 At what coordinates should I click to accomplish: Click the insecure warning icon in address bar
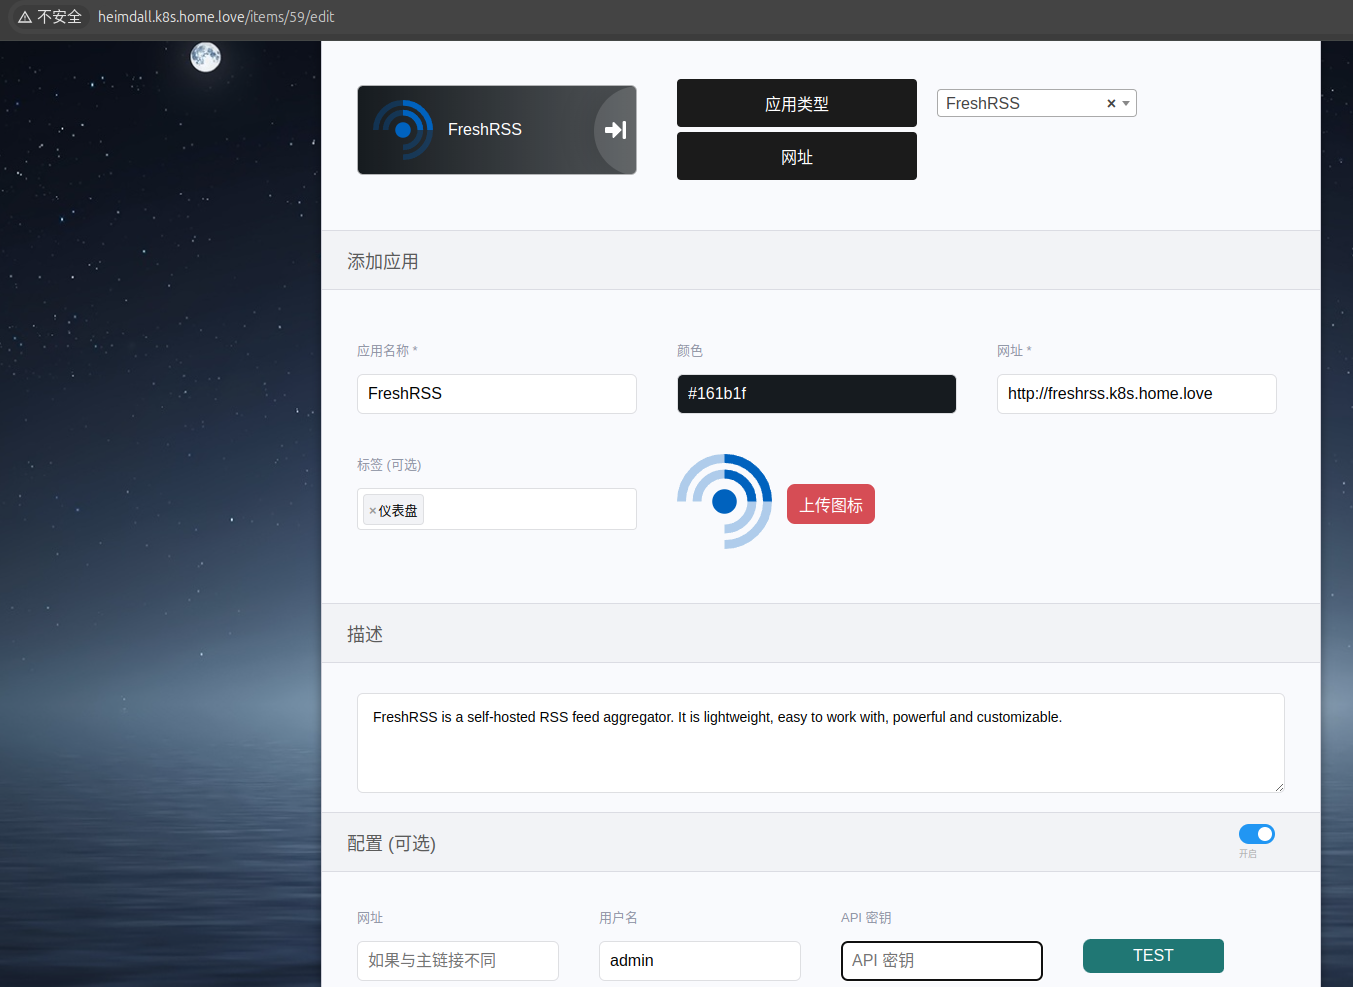tap(25, 17)
